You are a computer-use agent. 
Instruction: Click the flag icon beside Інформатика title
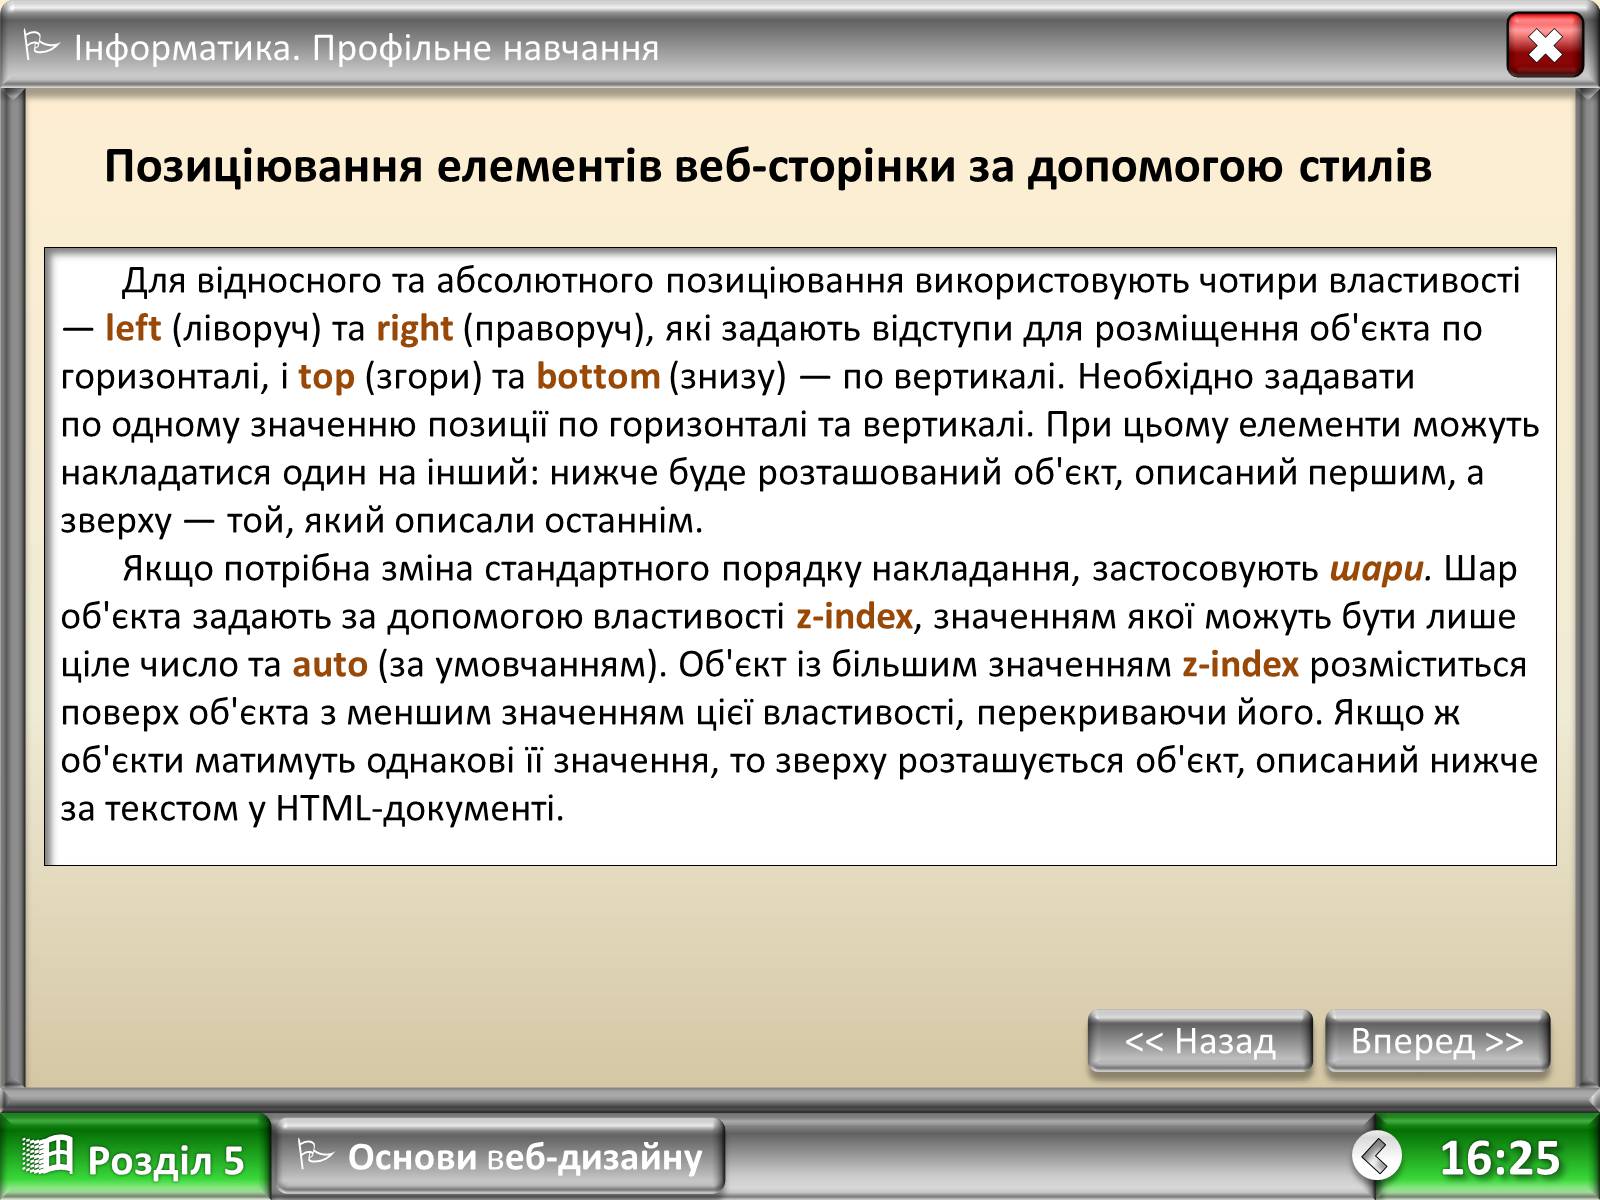click(x=42, y=46)
